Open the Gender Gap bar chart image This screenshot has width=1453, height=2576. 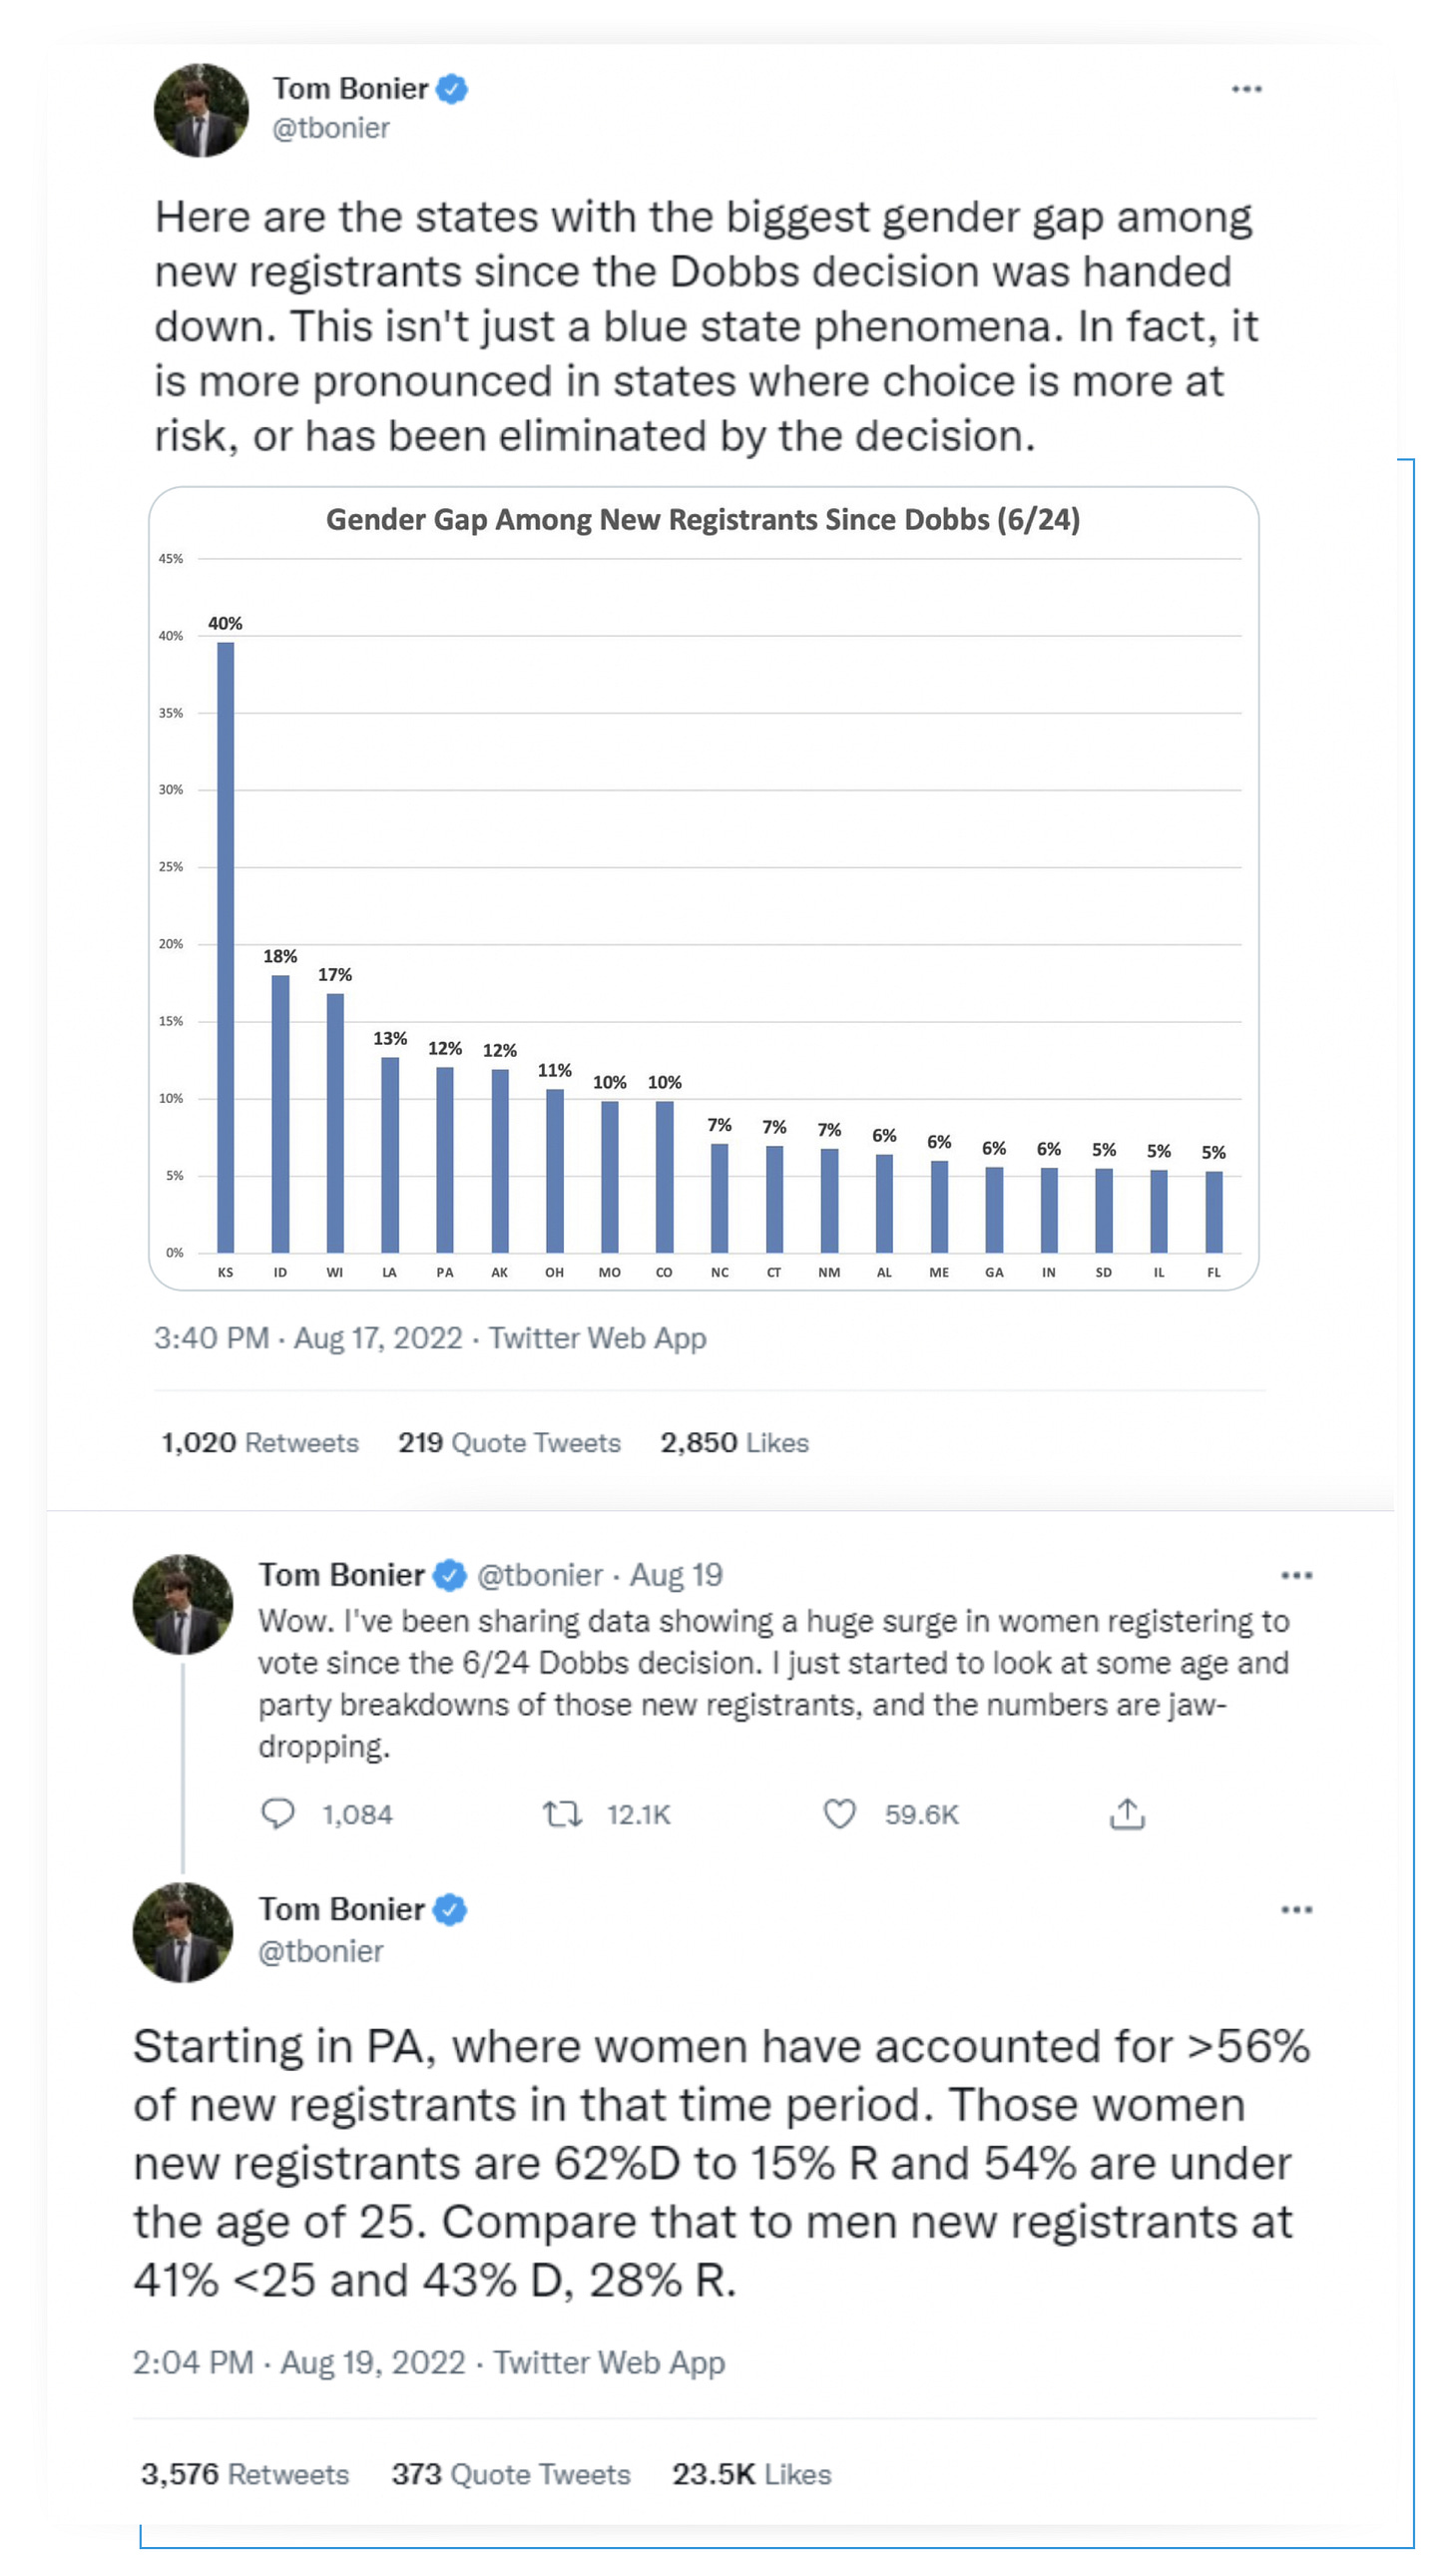pos(703,888)
